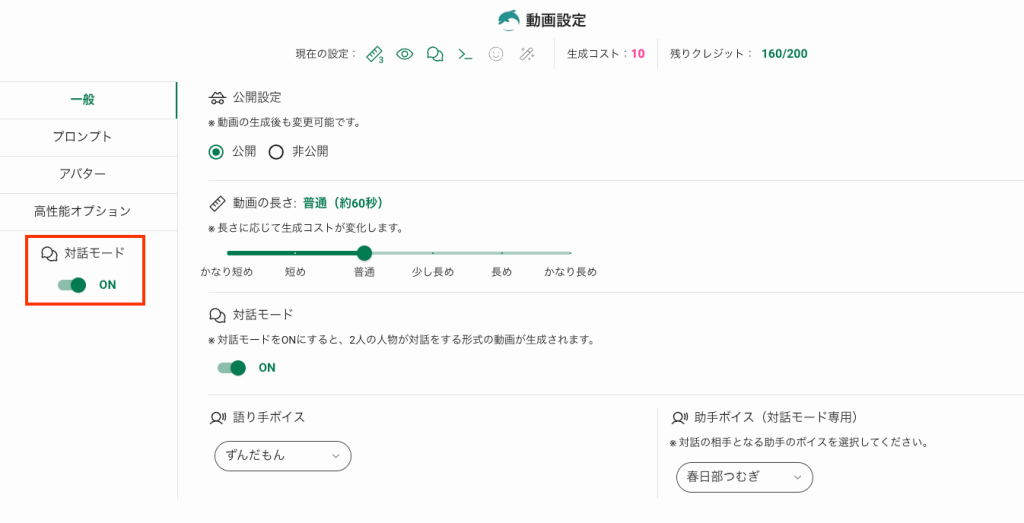Click the greyed smiley avatar icon

pos(496,54)
